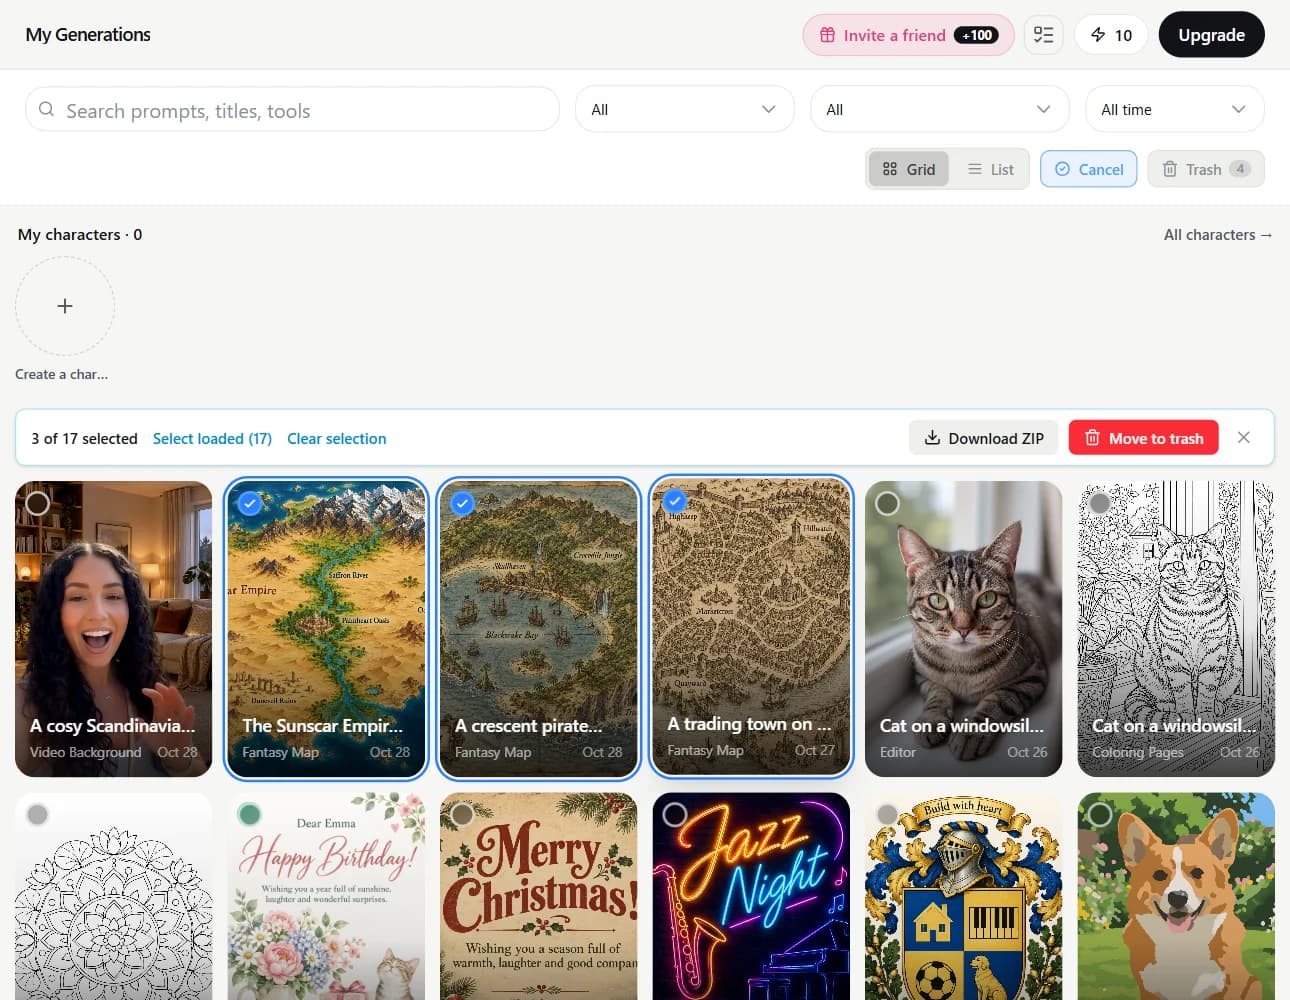Screen dimensions: 1290x1000
Task: Dismiss the selection bar with the X icon
Action: (1243, 437)
